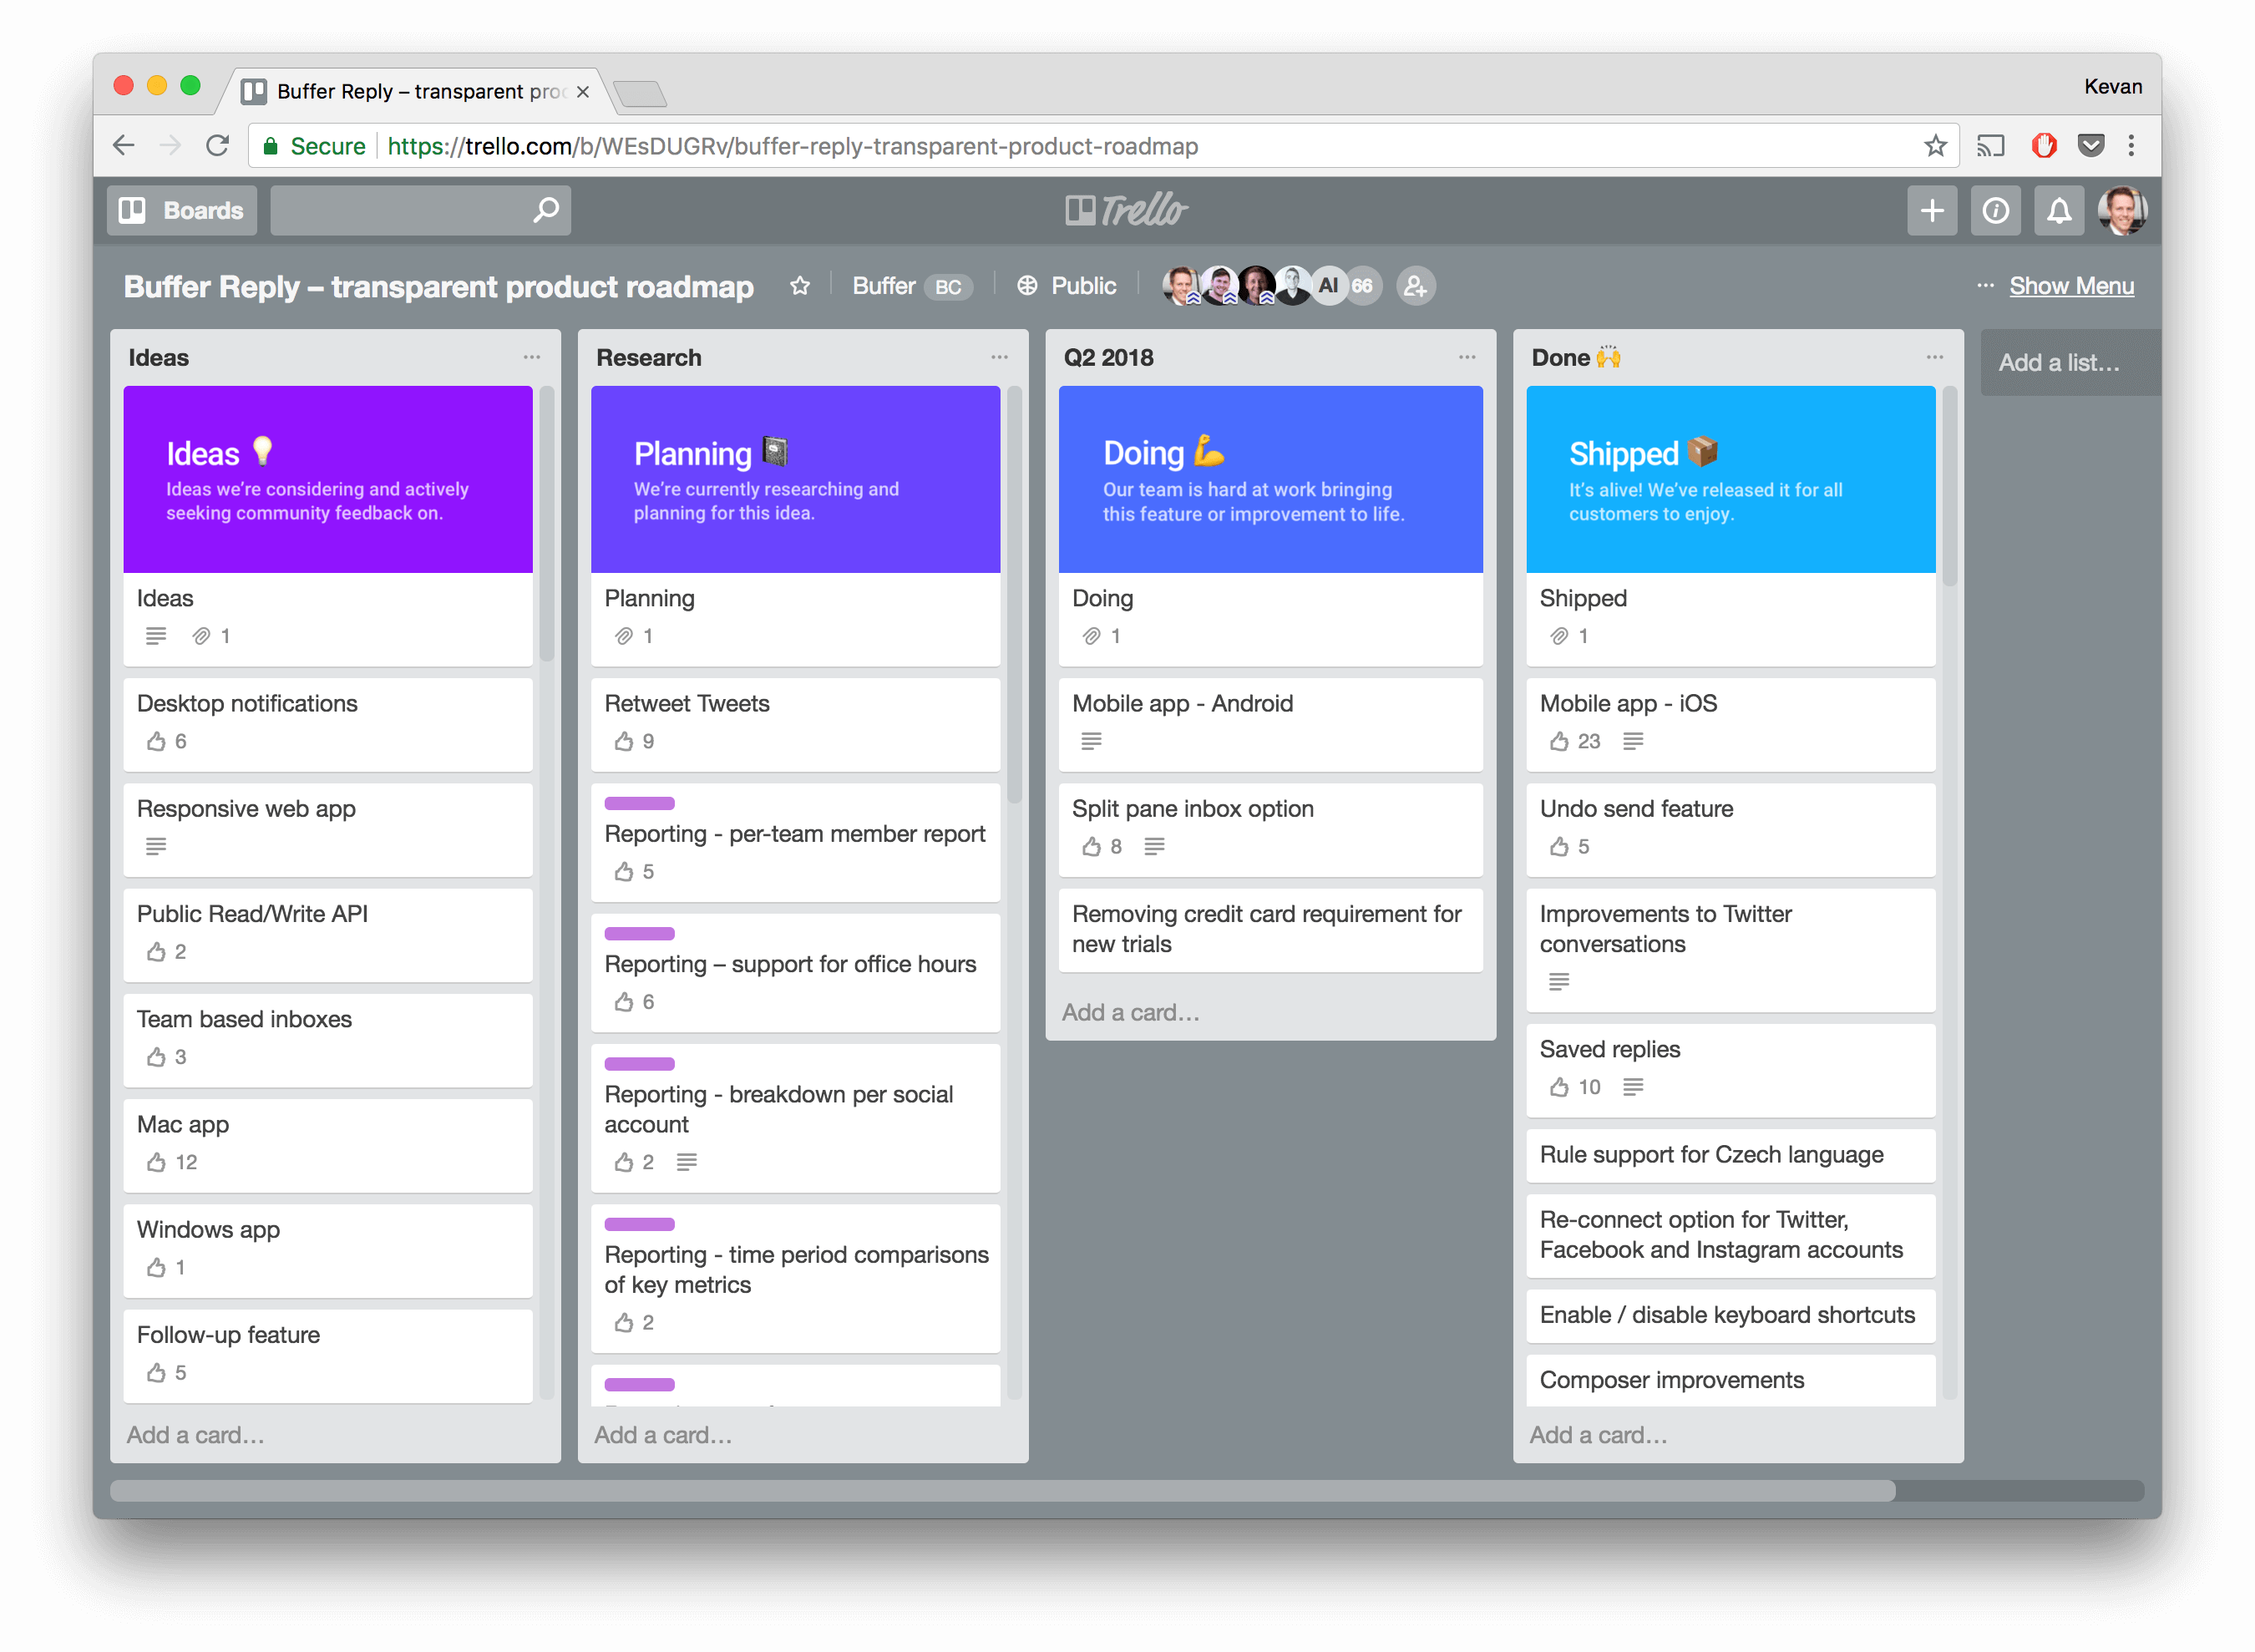Click Add a card in Q2 2018 list
This screenshot has height=1652, width=2255.
(x=1130, y=1012)
